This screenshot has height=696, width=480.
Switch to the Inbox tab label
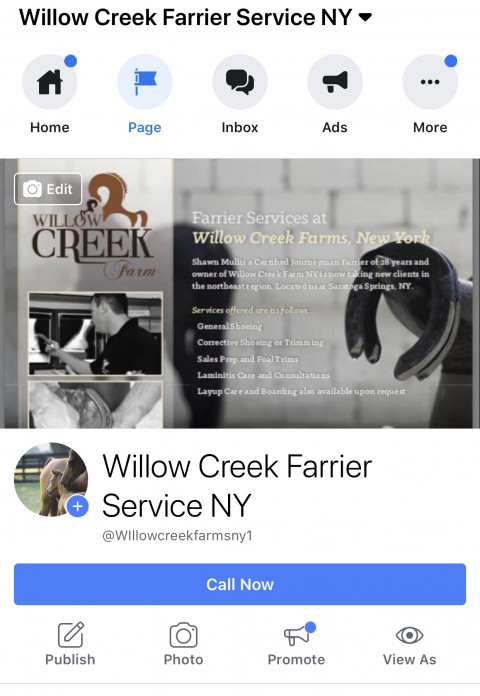[240, 127]
